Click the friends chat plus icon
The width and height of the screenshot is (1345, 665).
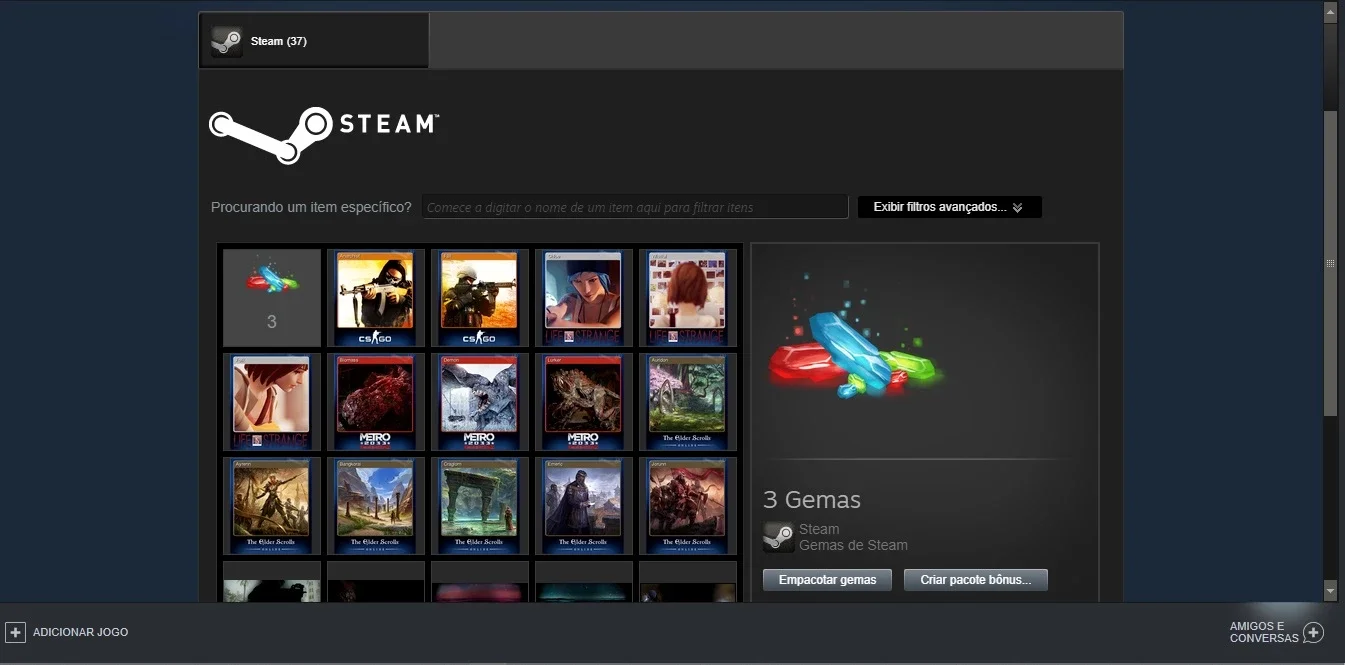[1314, 632]
